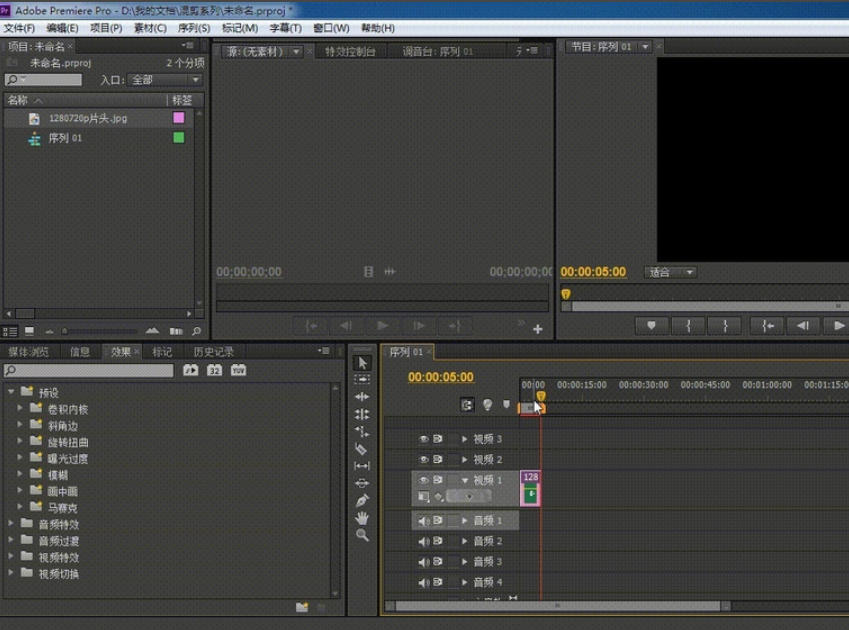Mute the 音频 3 track speaker

pyautogui.click(x=423, y=562)
